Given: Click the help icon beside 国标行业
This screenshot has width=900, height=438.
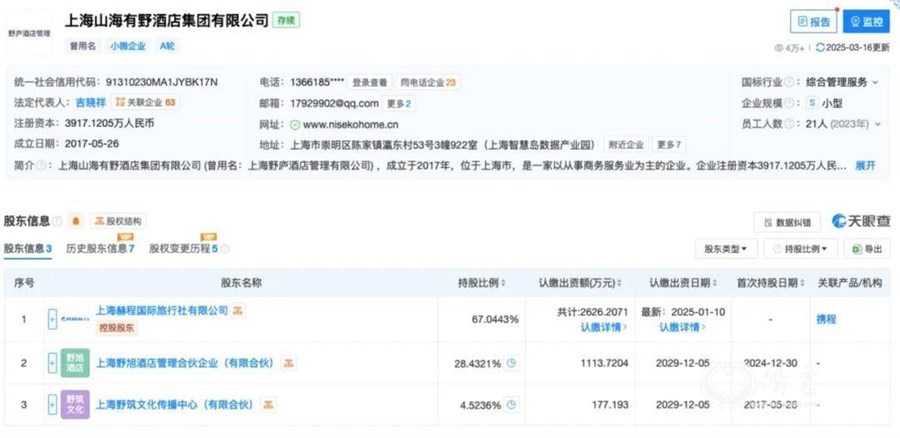Looking at the screenshot, I should (790, 82).
